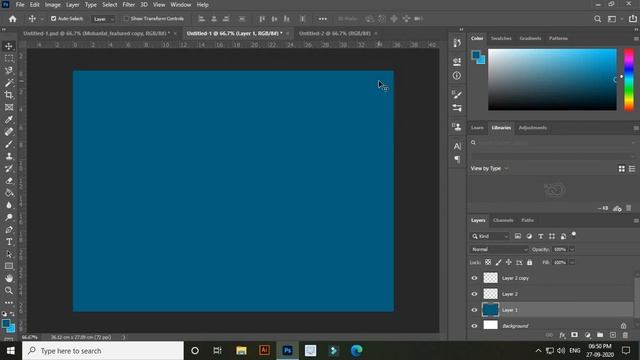Select the Rectangle shape tool
The width and height of the screenshot is (640, 360).
[x=9, y=267]
